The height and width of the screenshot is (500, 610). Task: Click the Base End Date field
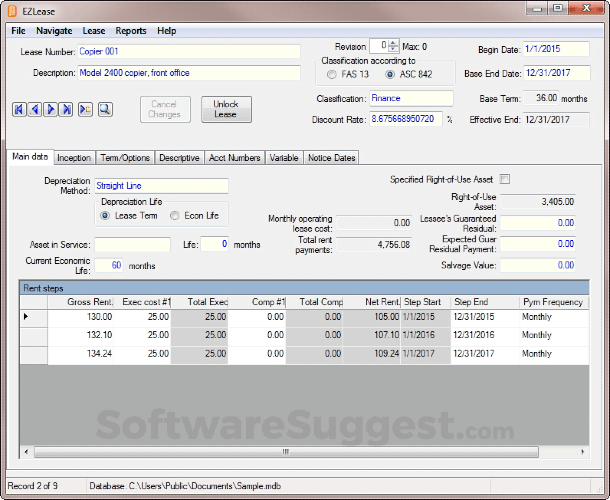[557, 73]
